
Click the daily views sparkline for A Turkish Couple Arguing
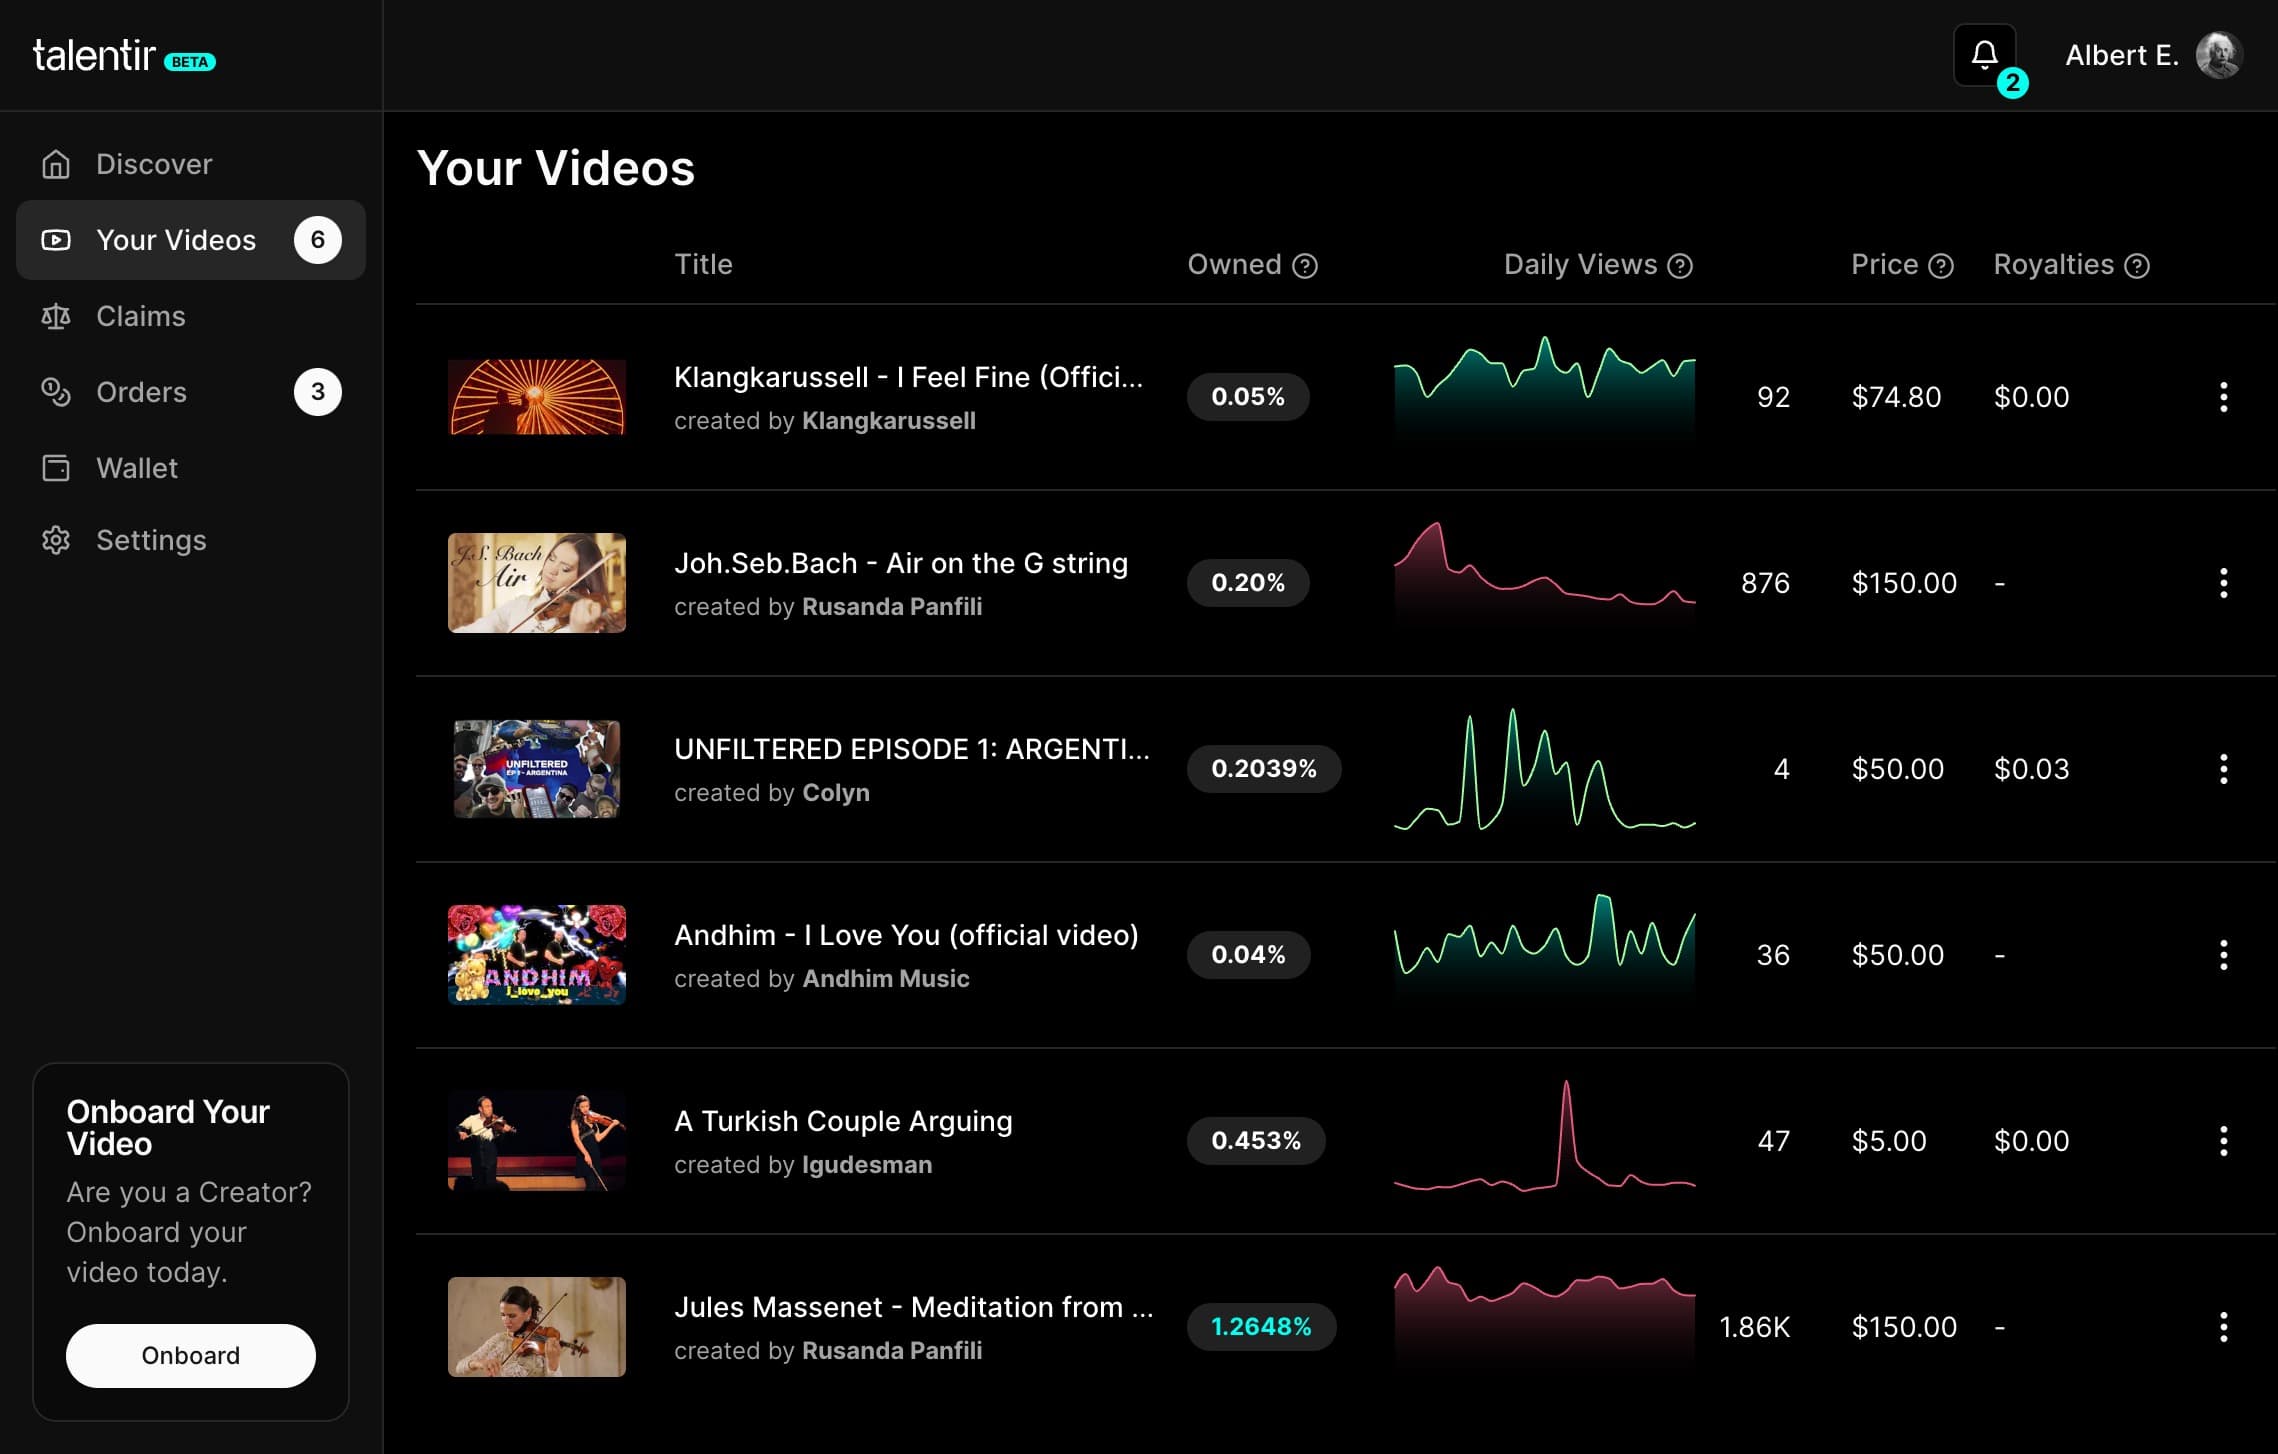[1545, 1140]
